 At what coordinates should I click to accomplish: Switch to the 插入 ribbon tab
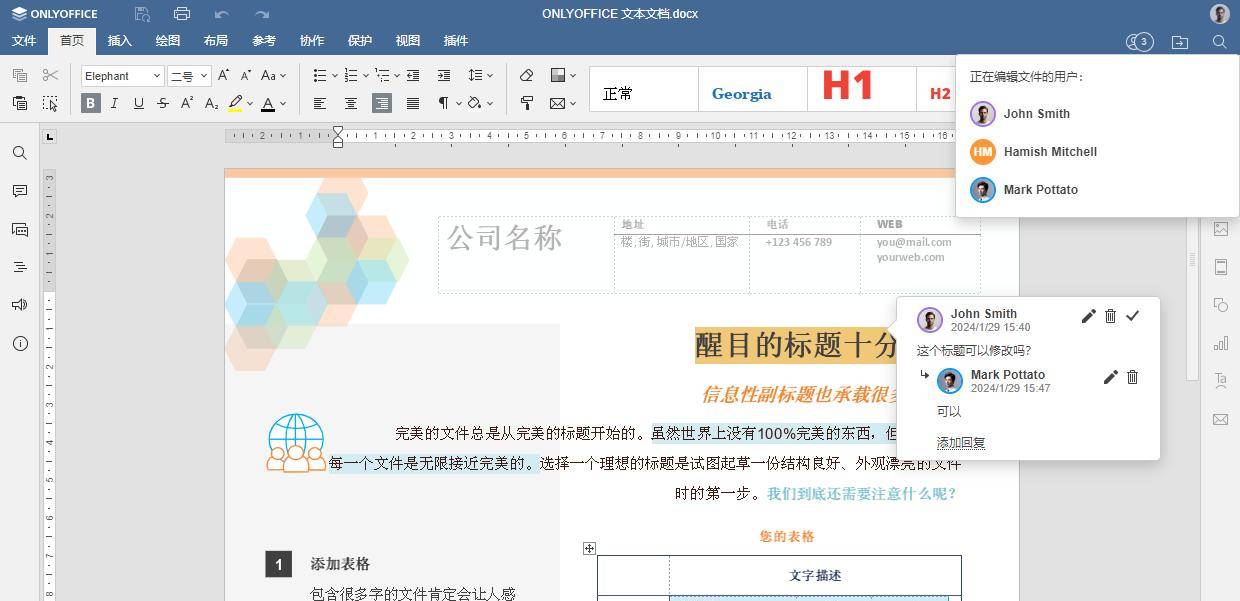pos(119,41)
